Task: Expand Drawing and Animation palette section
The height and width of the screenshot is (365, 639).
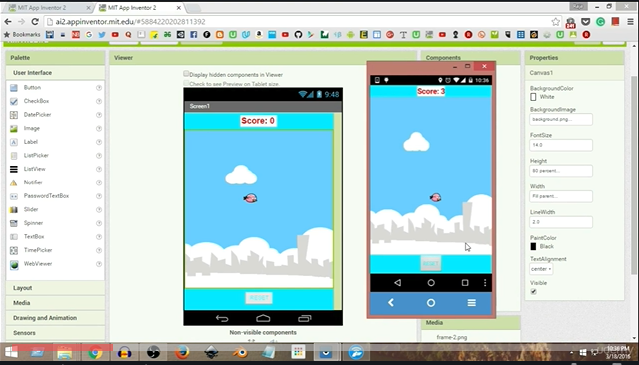Action: click(55, 318)
